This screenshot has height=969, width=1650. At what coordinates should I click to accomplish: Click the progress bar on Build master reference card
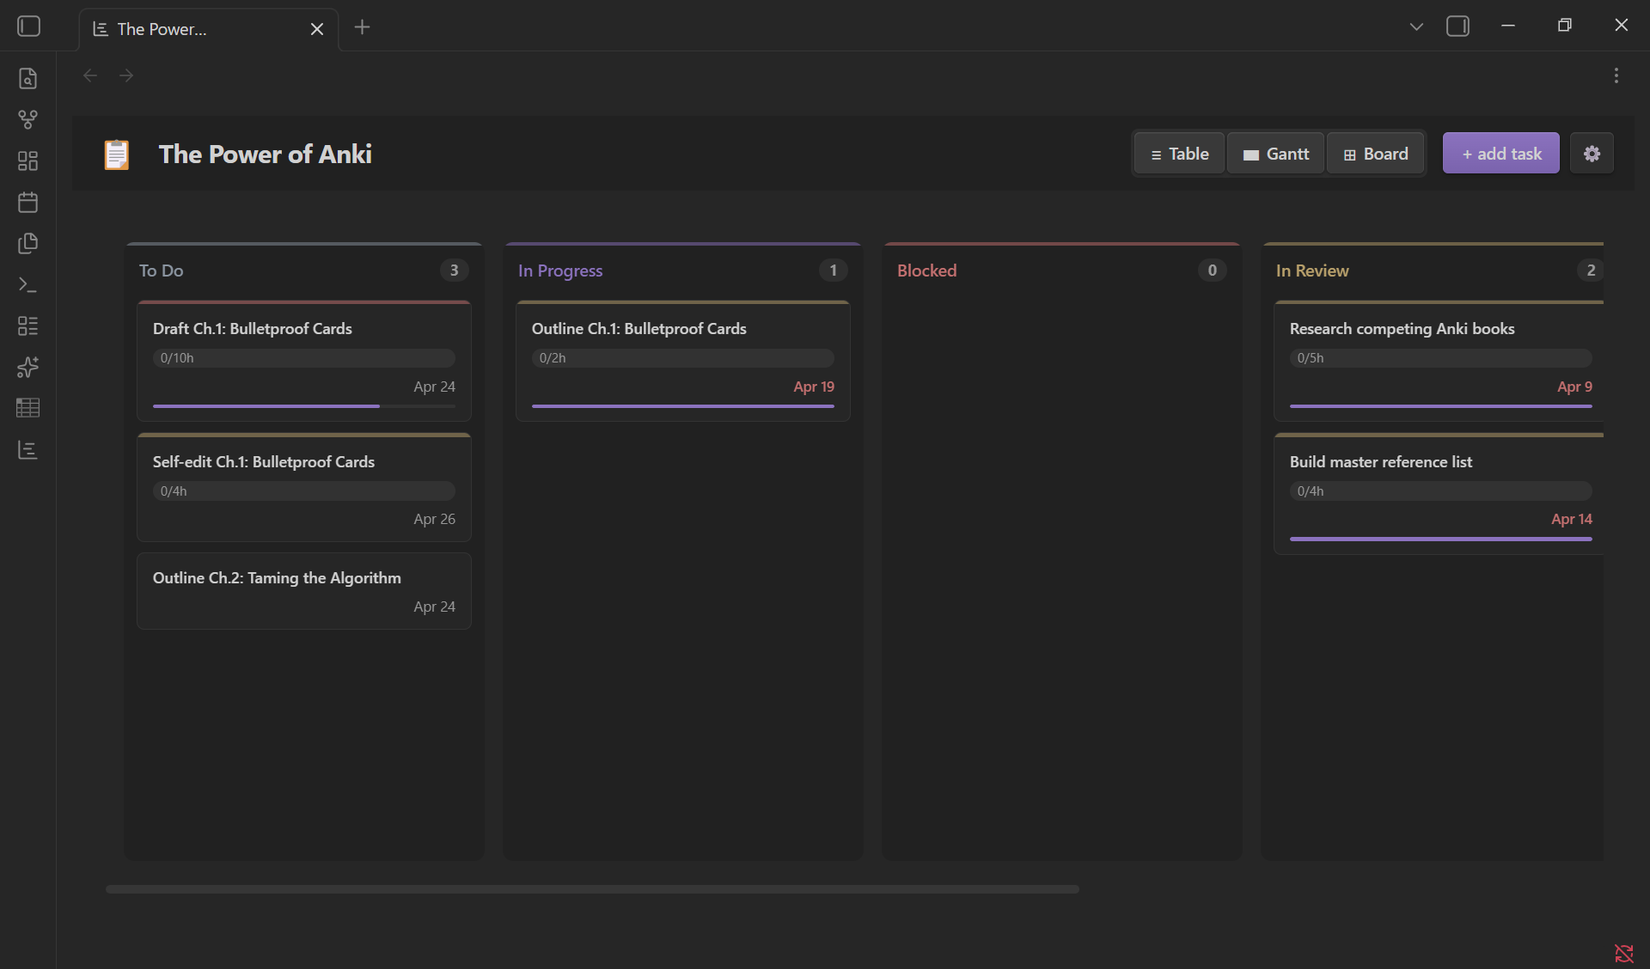click(x=1441, y=539)
